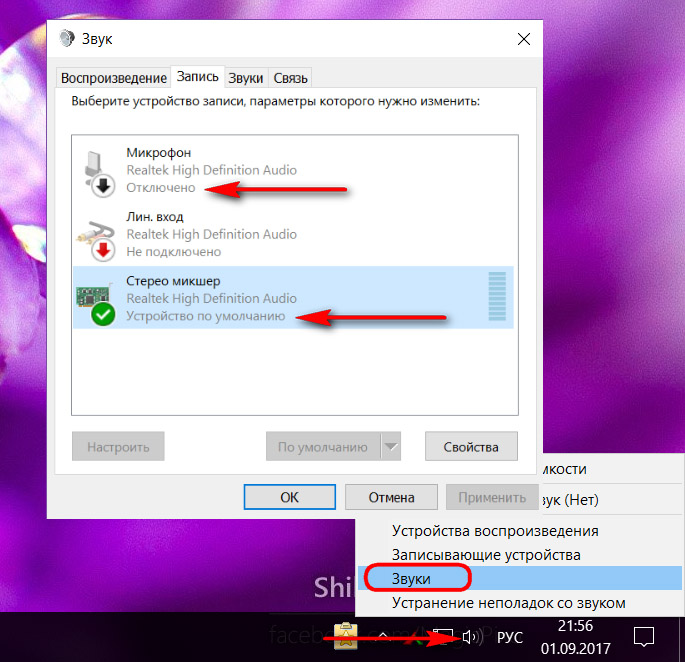Image resolution: width=685 pixels, height=662 pixels.
Task: Click the taskbar volume speaker icon
Action: (472, 637)
